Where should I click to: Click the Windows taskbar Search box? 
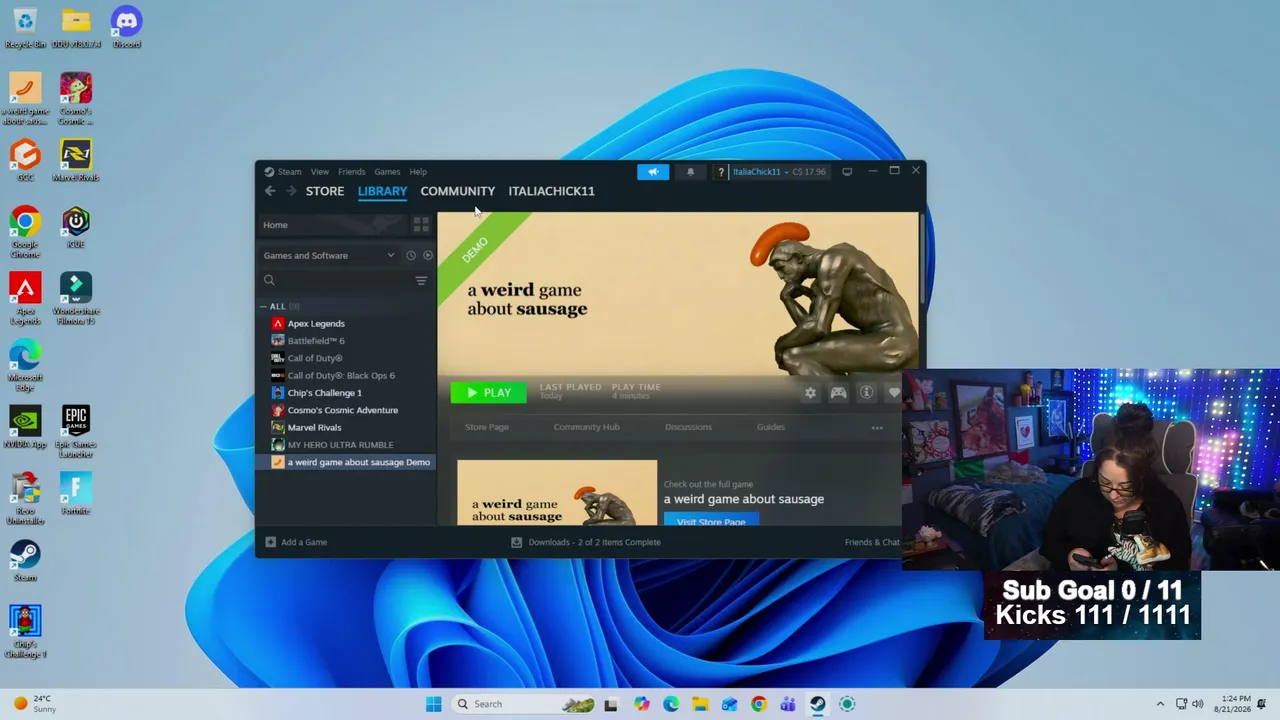[x=521, y=704]
